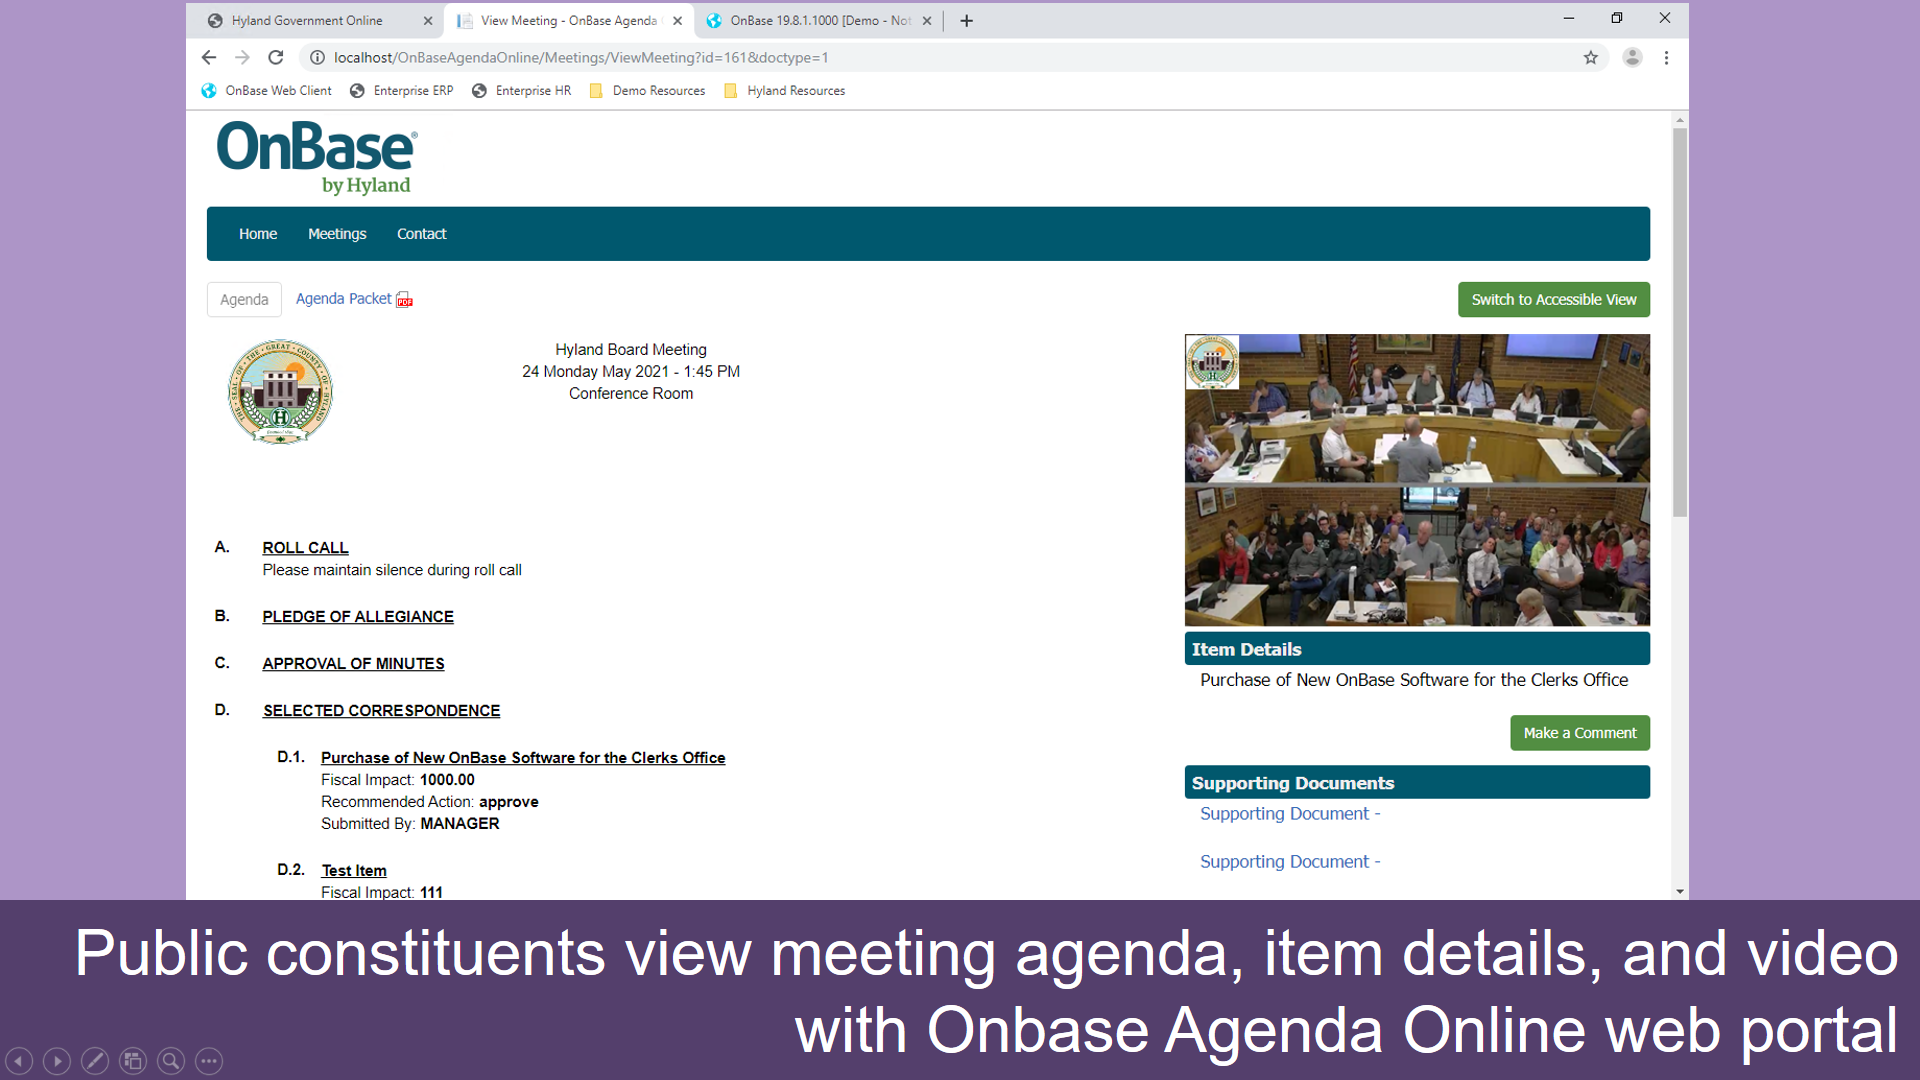Go back with the browser back arrow
Screen dimensions: 1920x1080
click(x=208, y=58)
